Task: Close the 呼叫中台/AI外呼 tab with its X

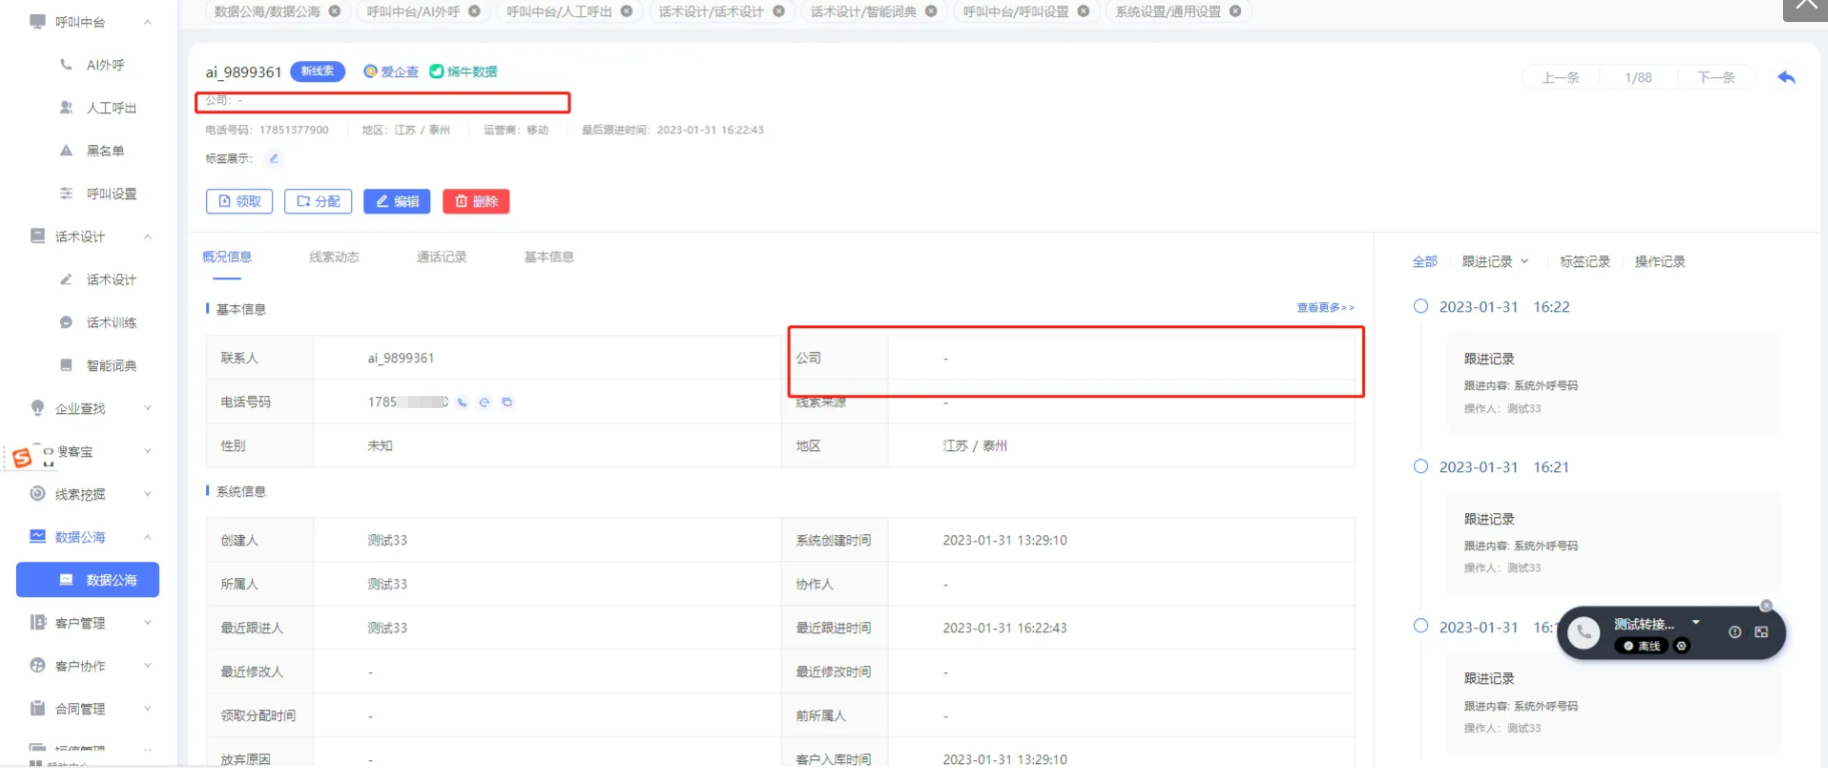Action: click(x=474, y=11)
